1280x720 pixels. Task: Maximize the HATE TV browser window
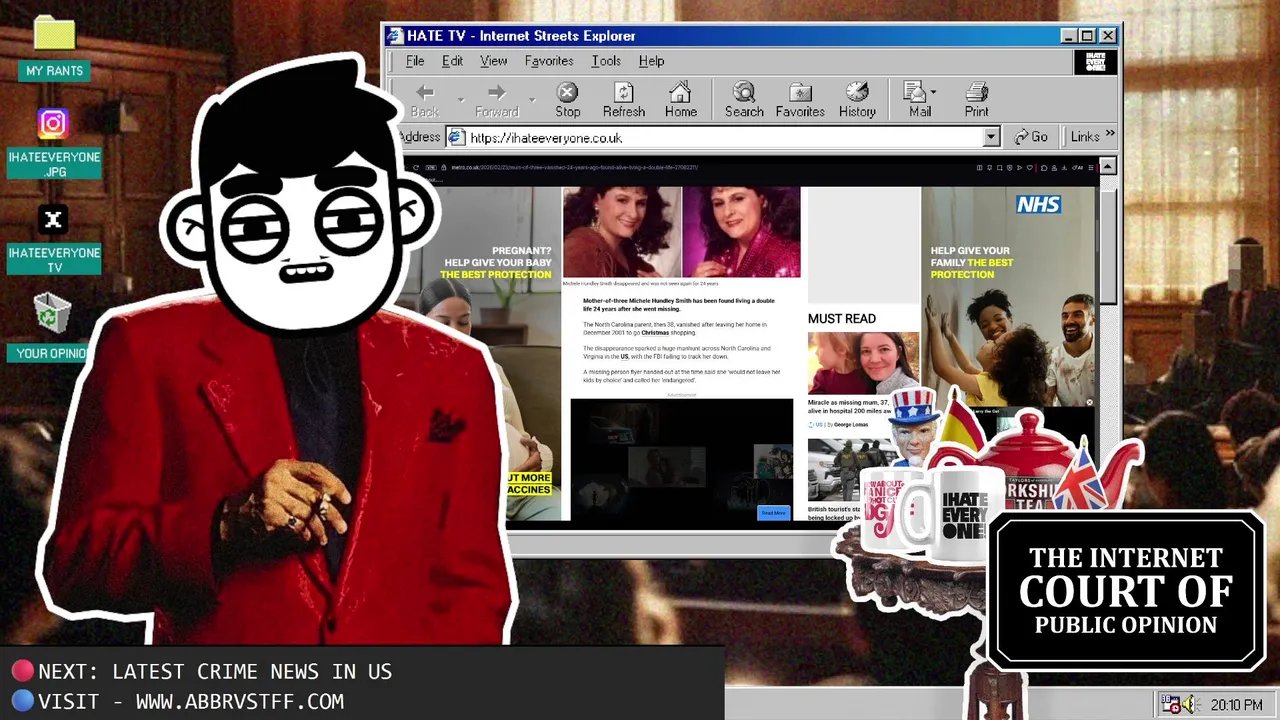coord(1087,36)
